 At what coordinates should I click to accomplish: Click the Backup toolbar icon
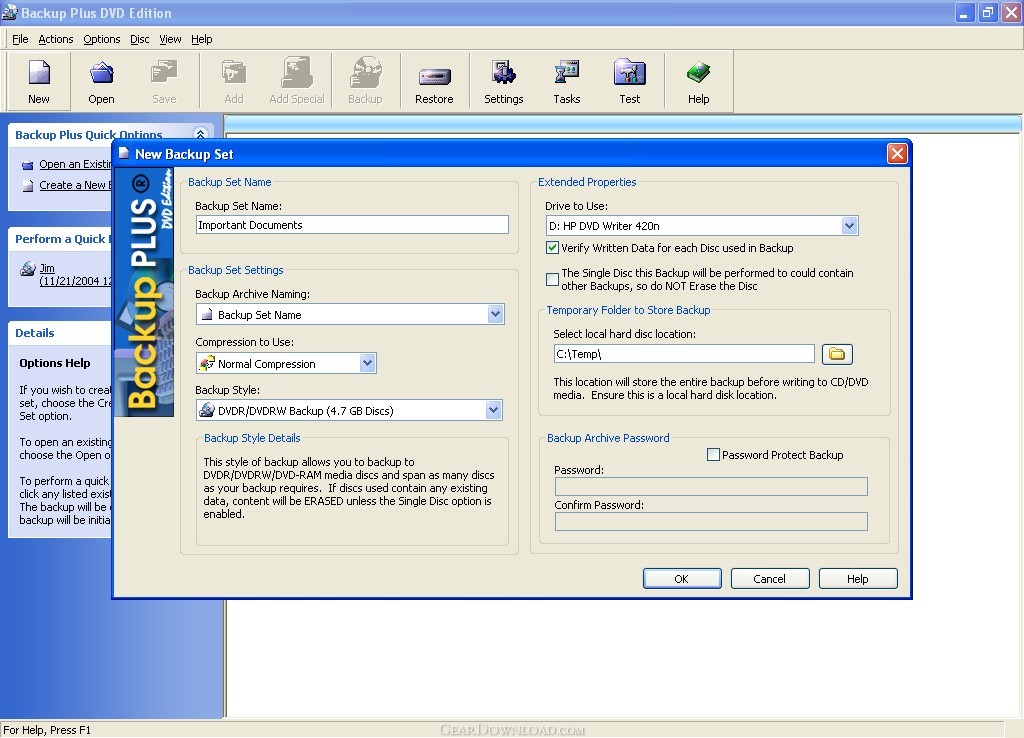(365, 82)
